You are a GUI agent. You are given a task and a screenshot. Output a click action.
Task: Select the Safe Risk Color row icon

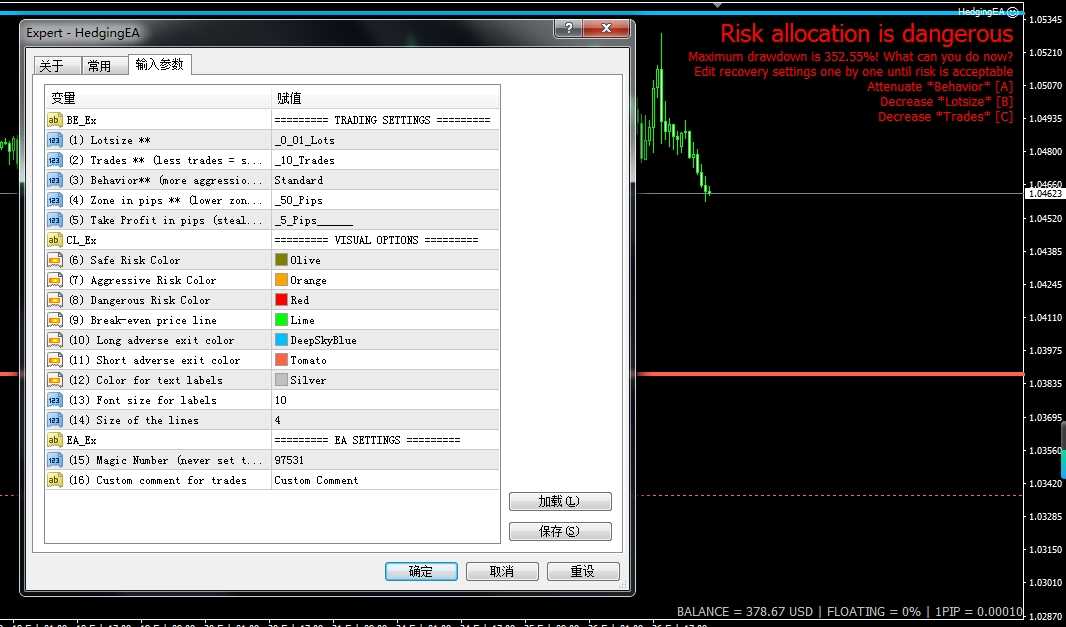56,260
